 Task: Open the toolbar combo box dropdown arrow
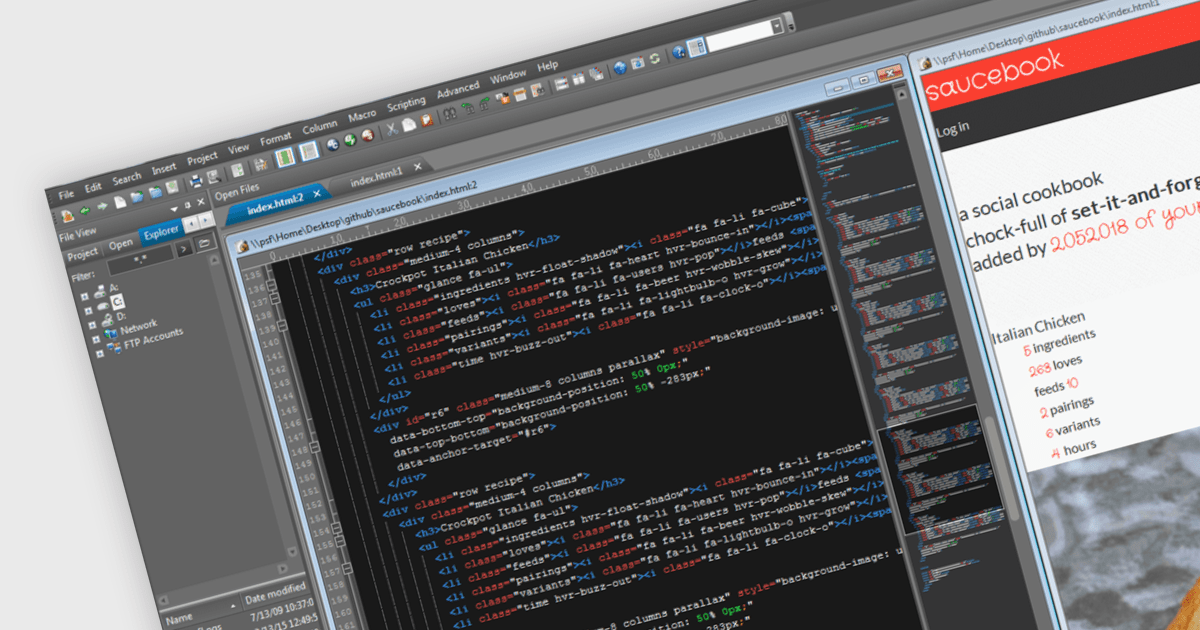coord(776,27)
